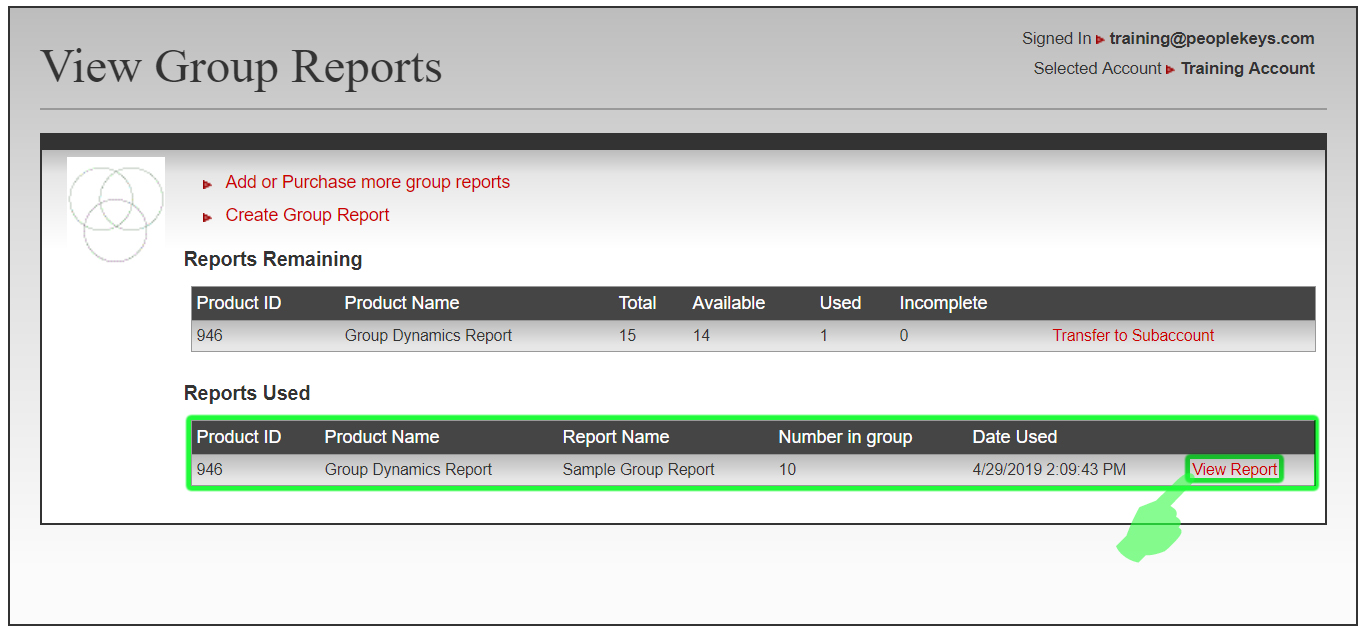Screen dimensions: 1365x630
Task: Open Add or Purchase more group reports
Action: click(367, 182)
